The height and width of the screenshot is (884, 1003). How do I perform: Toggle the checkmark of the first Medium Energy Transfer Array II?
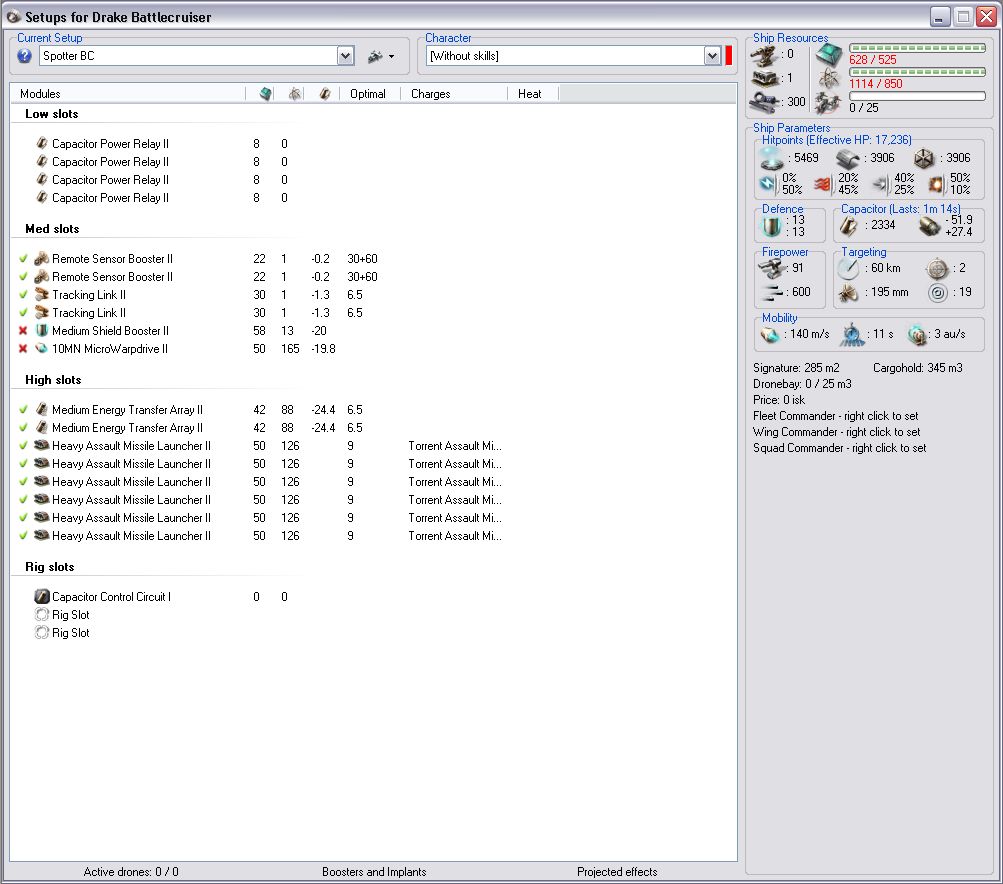tap(23, 409)
